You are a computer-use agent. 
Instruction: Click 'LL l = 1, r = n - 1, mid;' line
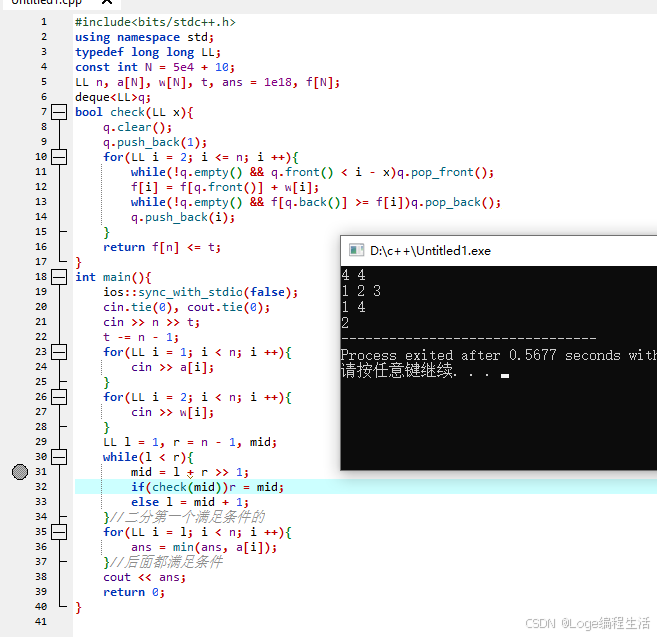pos(190,442)
